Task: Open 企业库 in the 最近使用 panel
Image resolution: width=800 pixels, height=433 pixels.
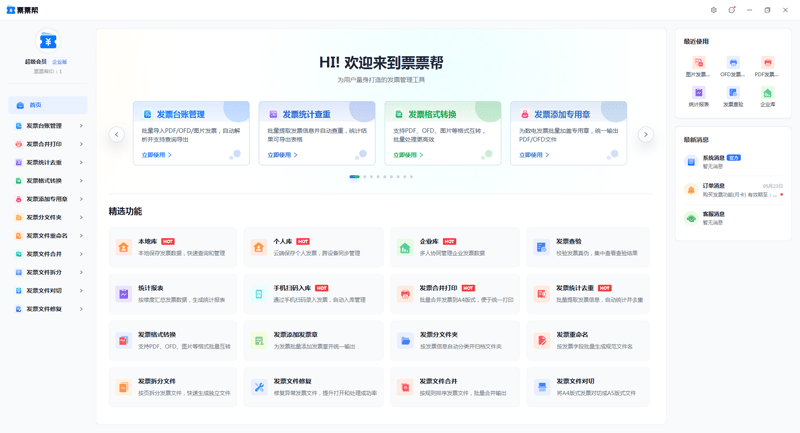Action: [x=767, y=92]
